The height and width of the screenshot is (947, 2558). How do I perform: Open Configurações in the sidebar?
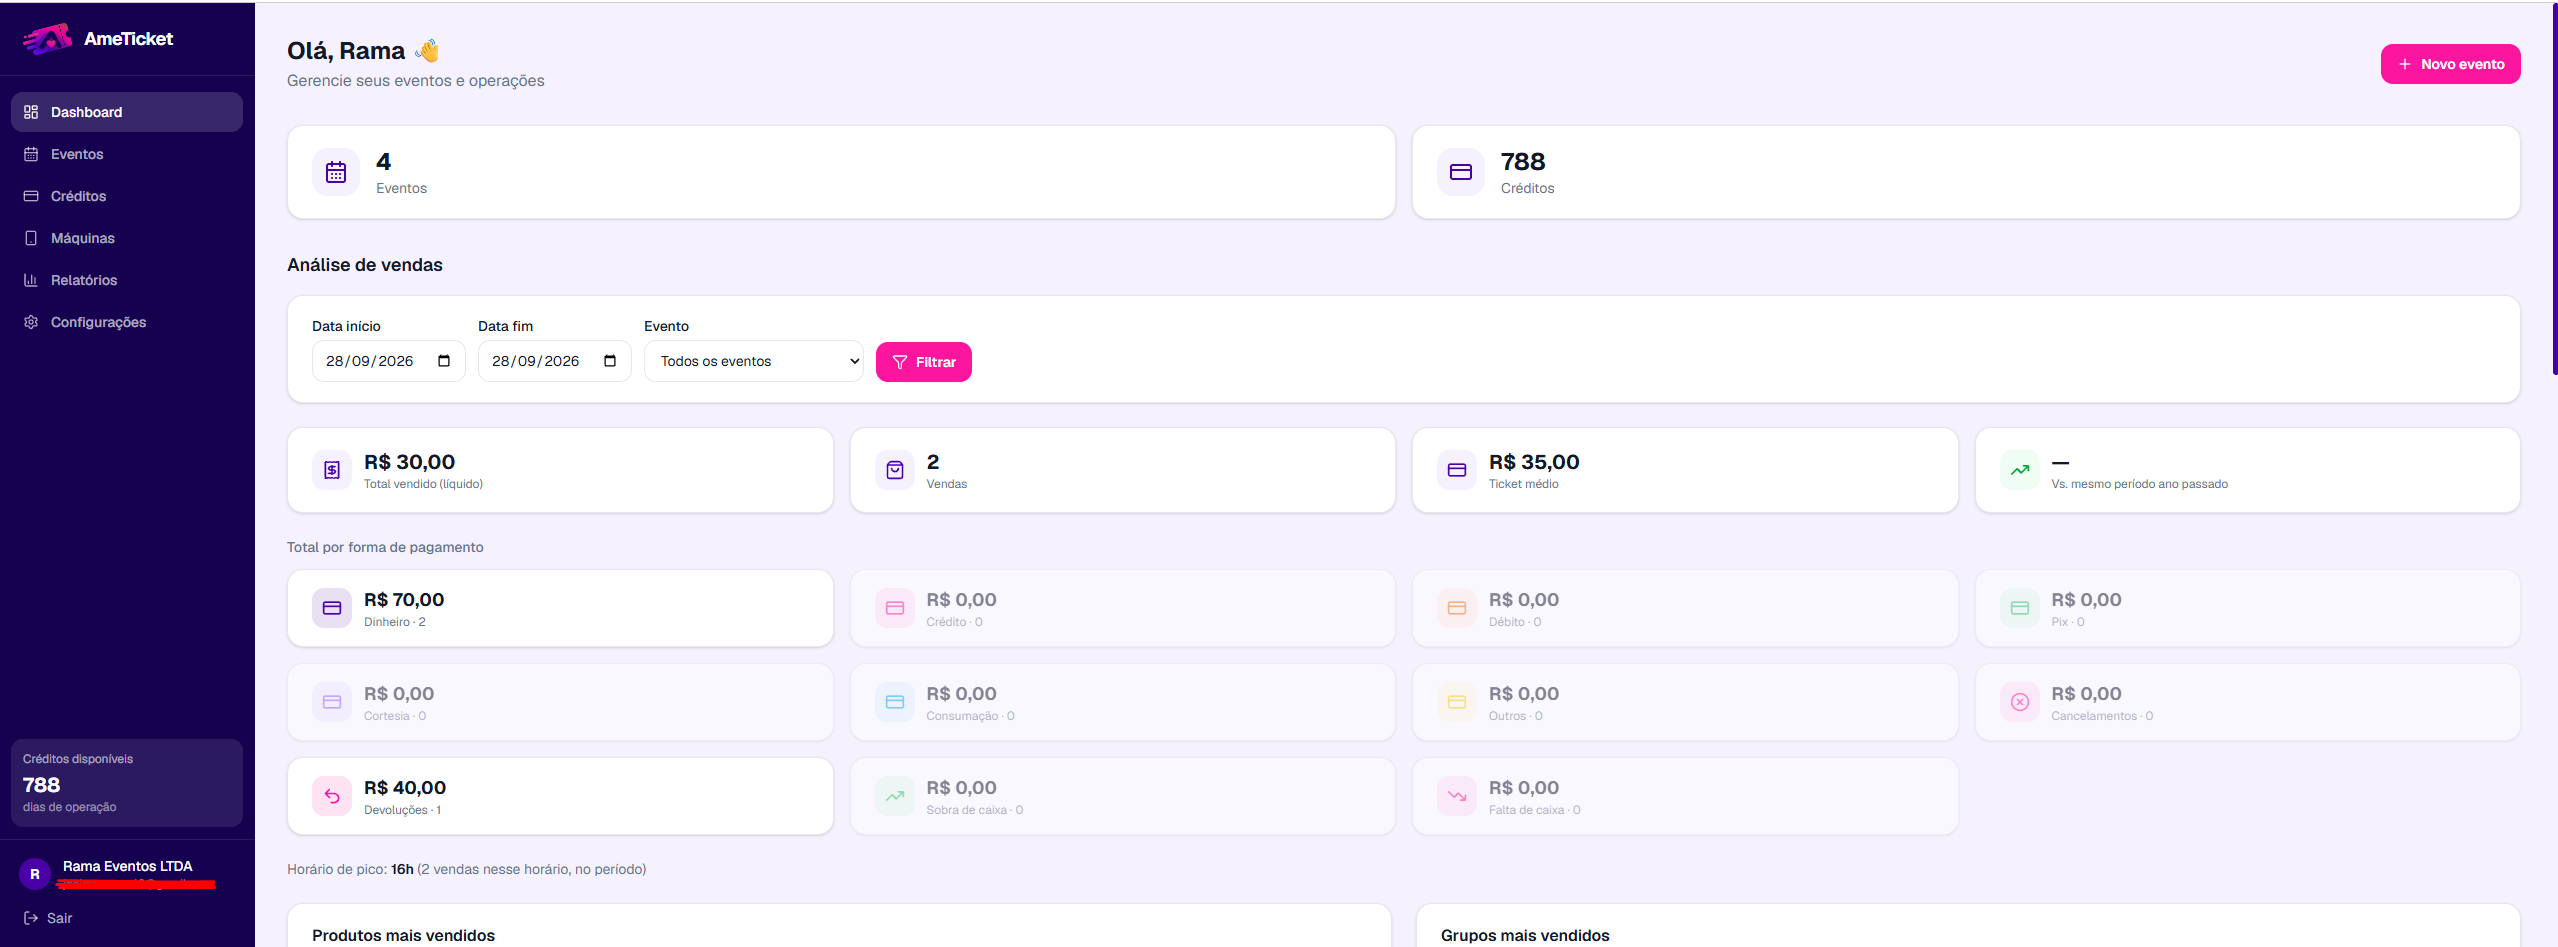coord(127,322)
